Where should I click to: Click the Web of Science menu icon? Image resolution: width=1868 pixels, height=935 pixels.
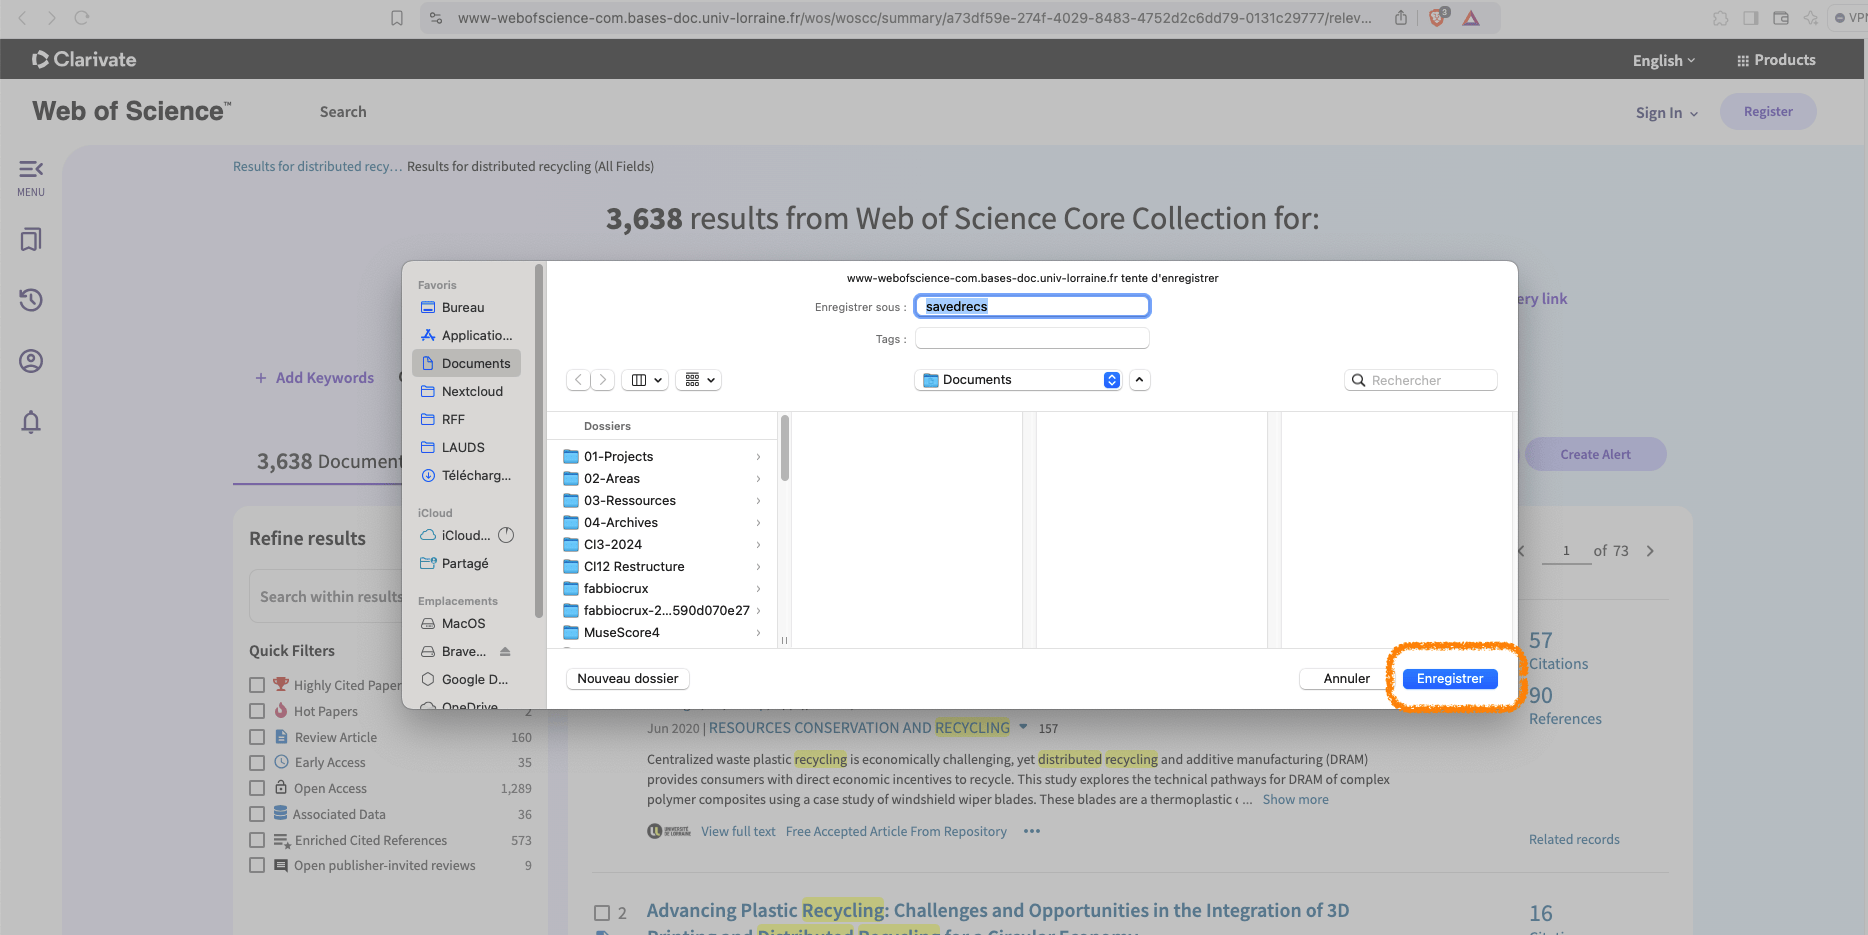(x=31, y=176)
